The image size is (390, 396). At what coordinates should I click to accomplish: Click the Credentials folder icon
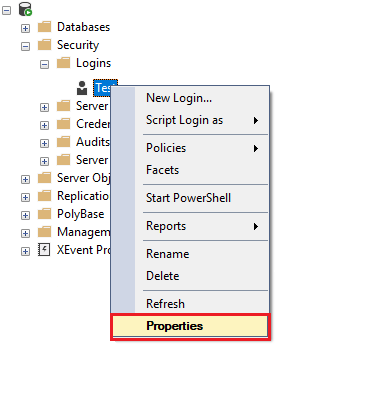click(x=63, y=124)
